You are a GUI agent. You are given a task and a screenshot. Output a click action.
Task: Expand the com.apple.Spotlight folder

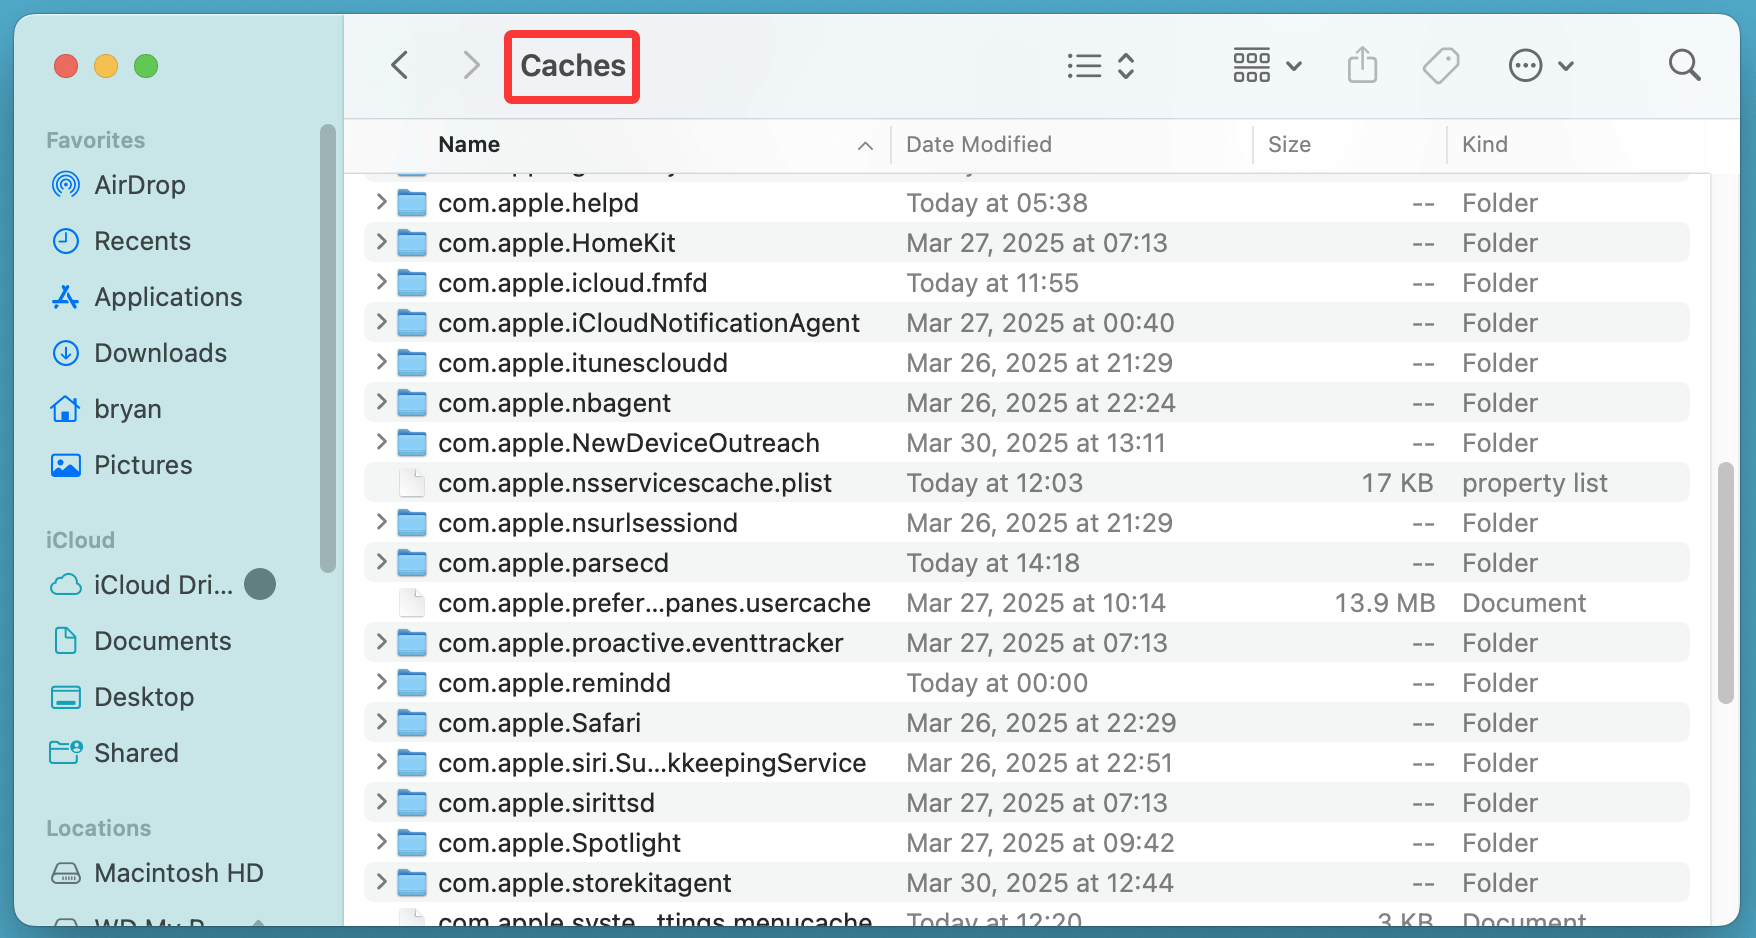[381, 842]
